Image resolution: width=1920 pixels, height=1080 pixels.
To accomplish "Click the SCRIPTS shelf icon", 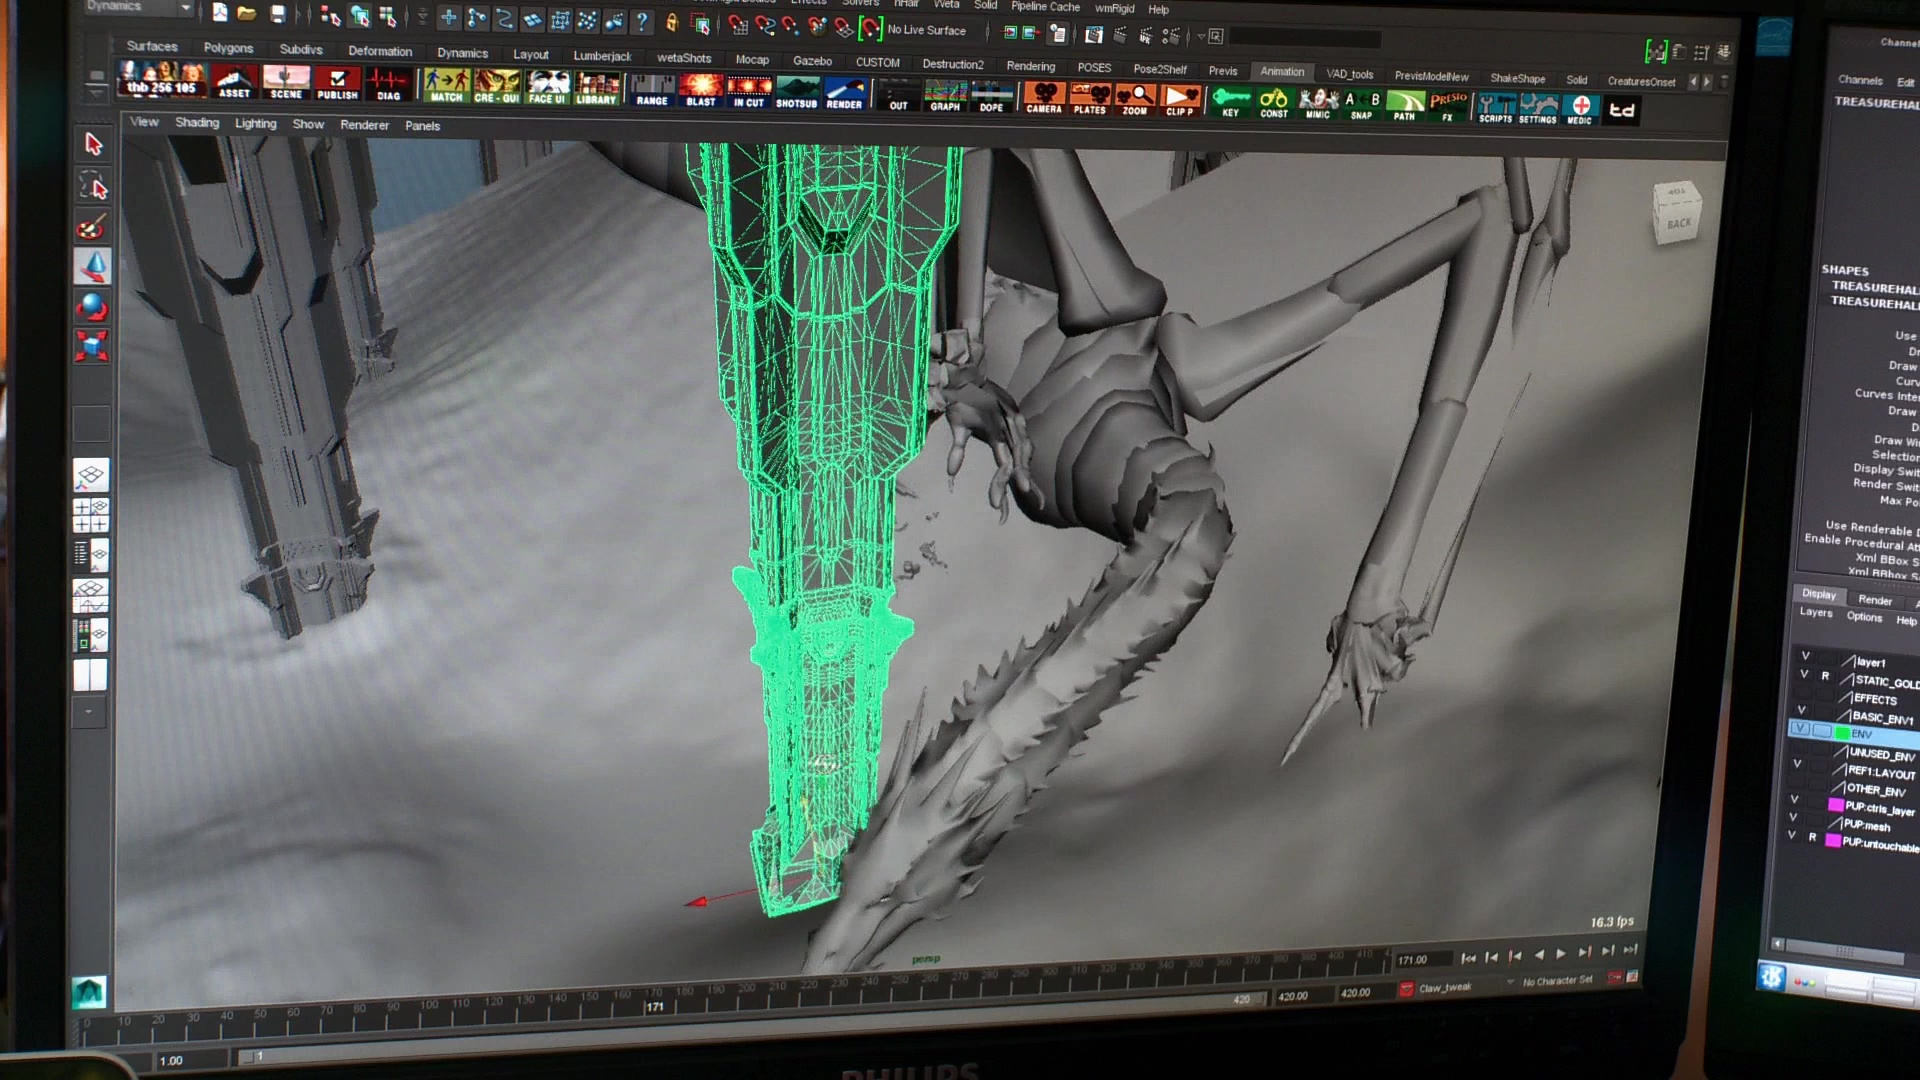I will (x=1496, y=109).
